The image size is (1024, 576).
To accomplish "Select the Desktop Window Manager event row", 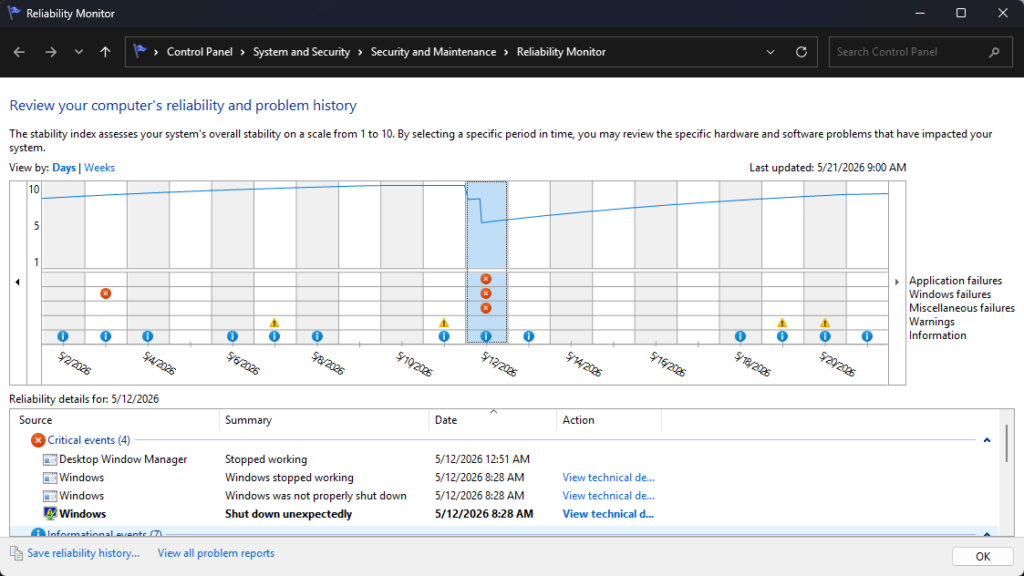I will tap(504, 459).
